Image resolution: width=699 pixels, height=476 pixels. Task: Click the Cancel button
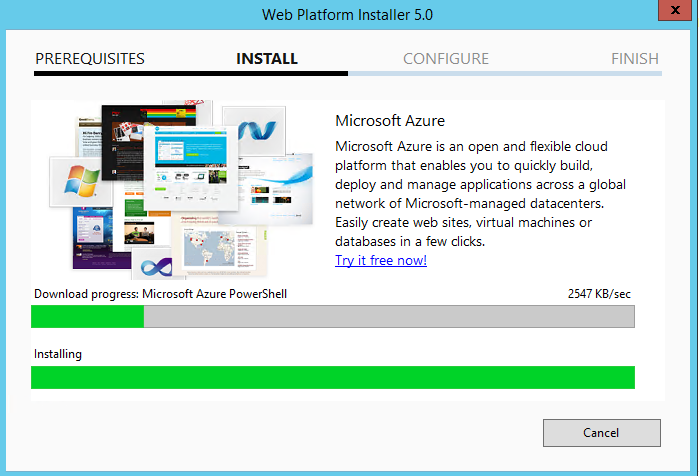click(601, 433)
